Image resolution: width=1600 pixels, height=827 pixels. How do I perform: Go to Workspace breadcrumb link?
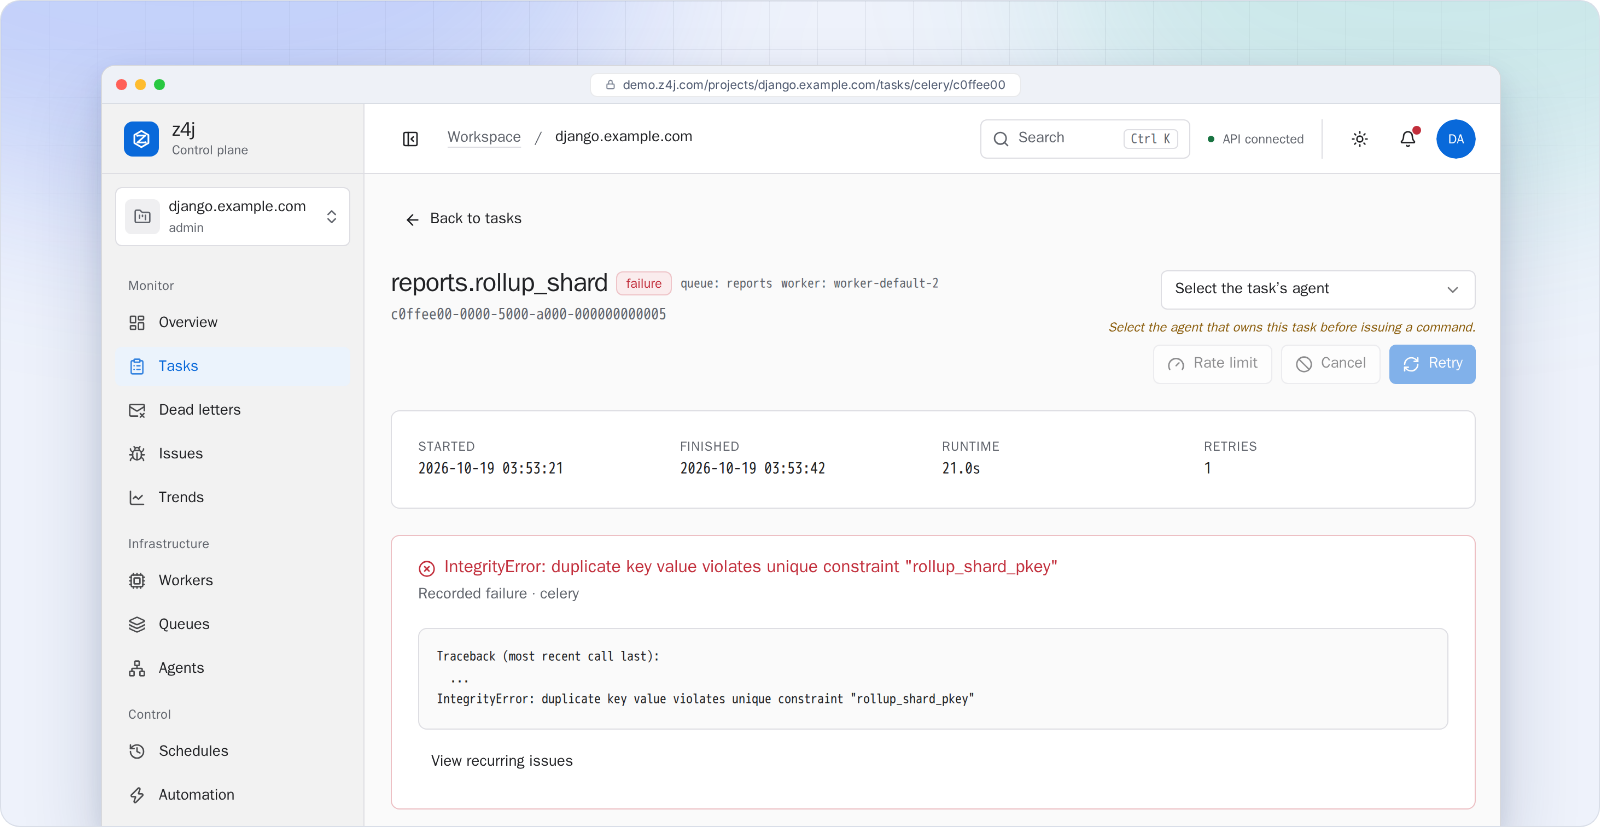tap(484, 137)
